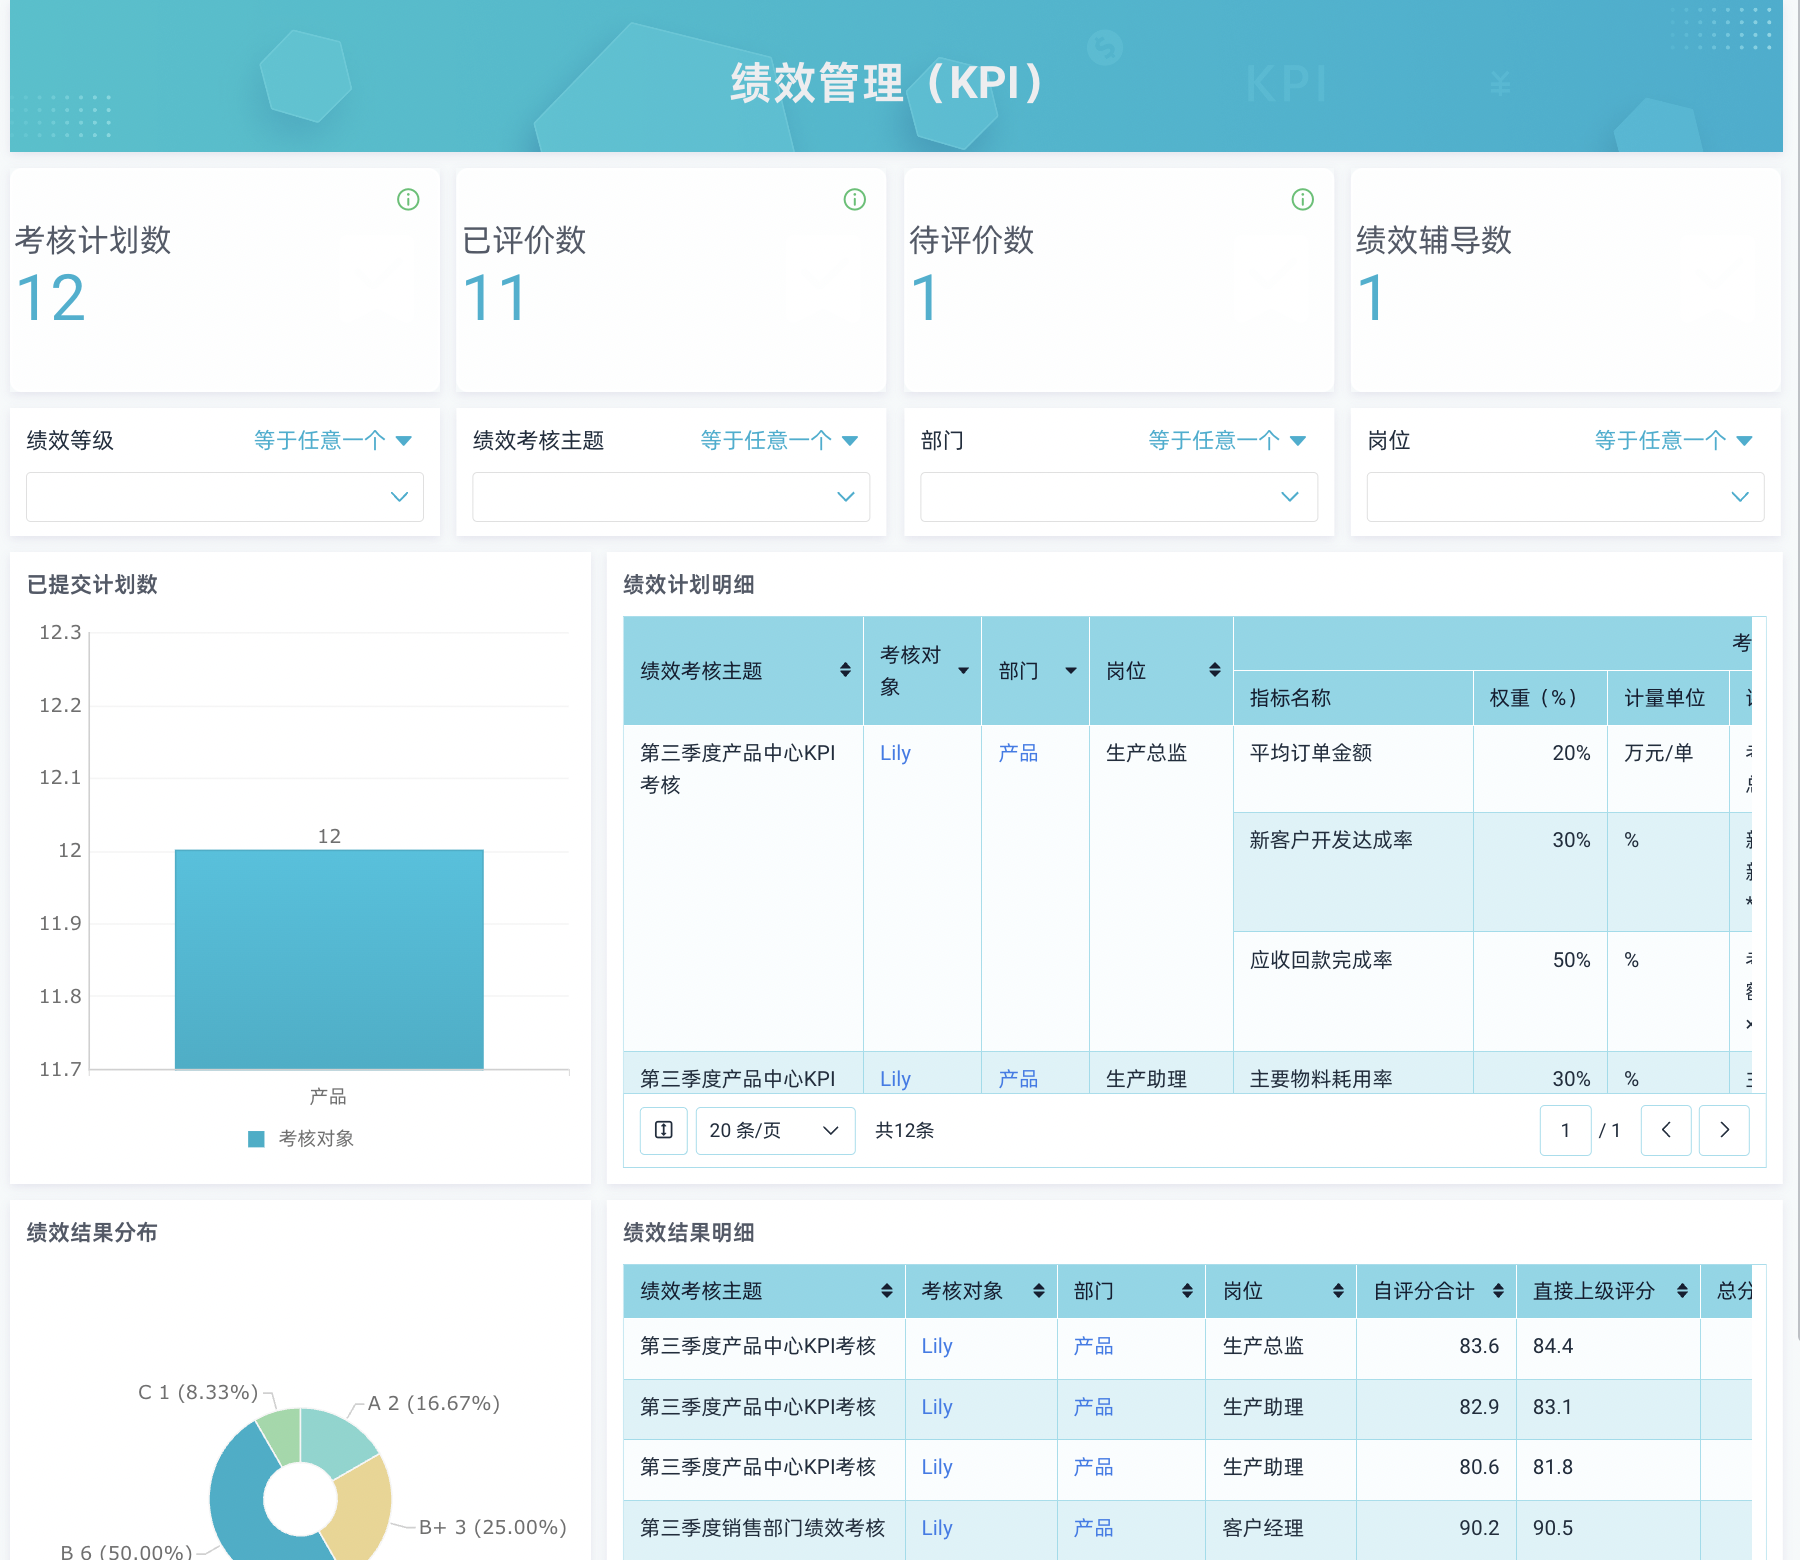Sort 自评分合计 column in results table
The width and height of the screenshot is (1800, 1560).
pos(1497,1291)
